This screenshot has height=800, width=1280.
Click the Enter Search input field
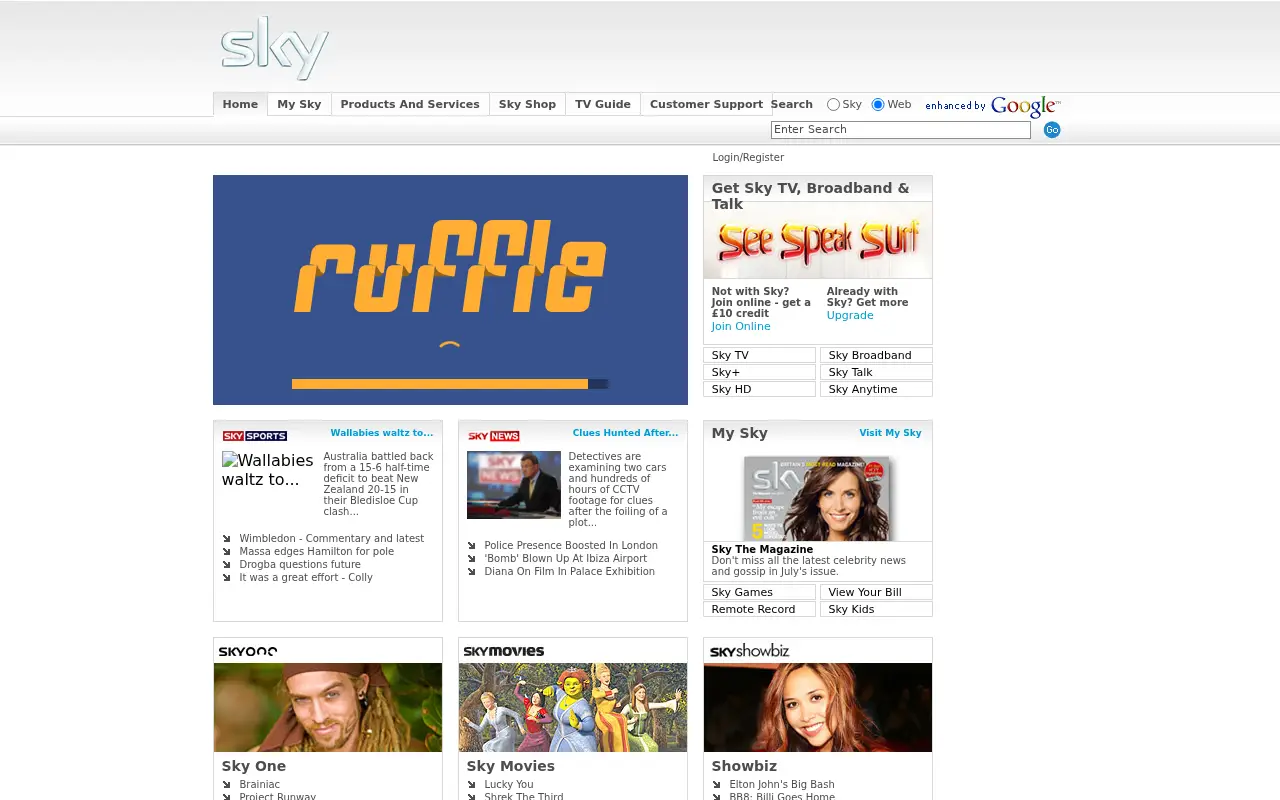click(x=901, y=130)
